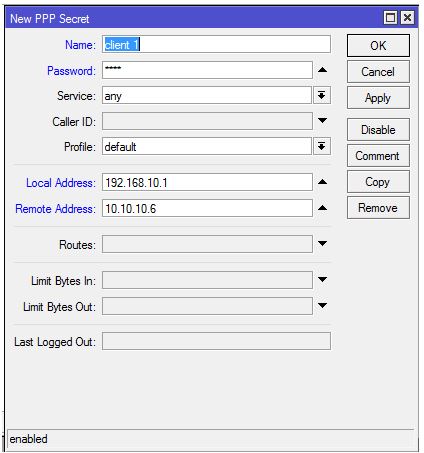The height and width of the screenshot is (453, 424).
Task: Close the New PPP Secret window
Action: pyautogui.click(x=407, y=18)
